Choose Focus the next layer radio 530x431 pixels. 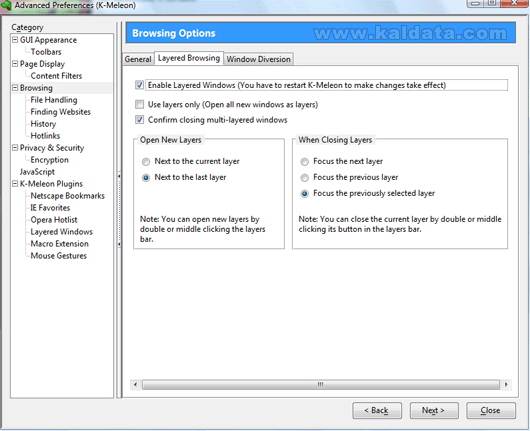305,162
